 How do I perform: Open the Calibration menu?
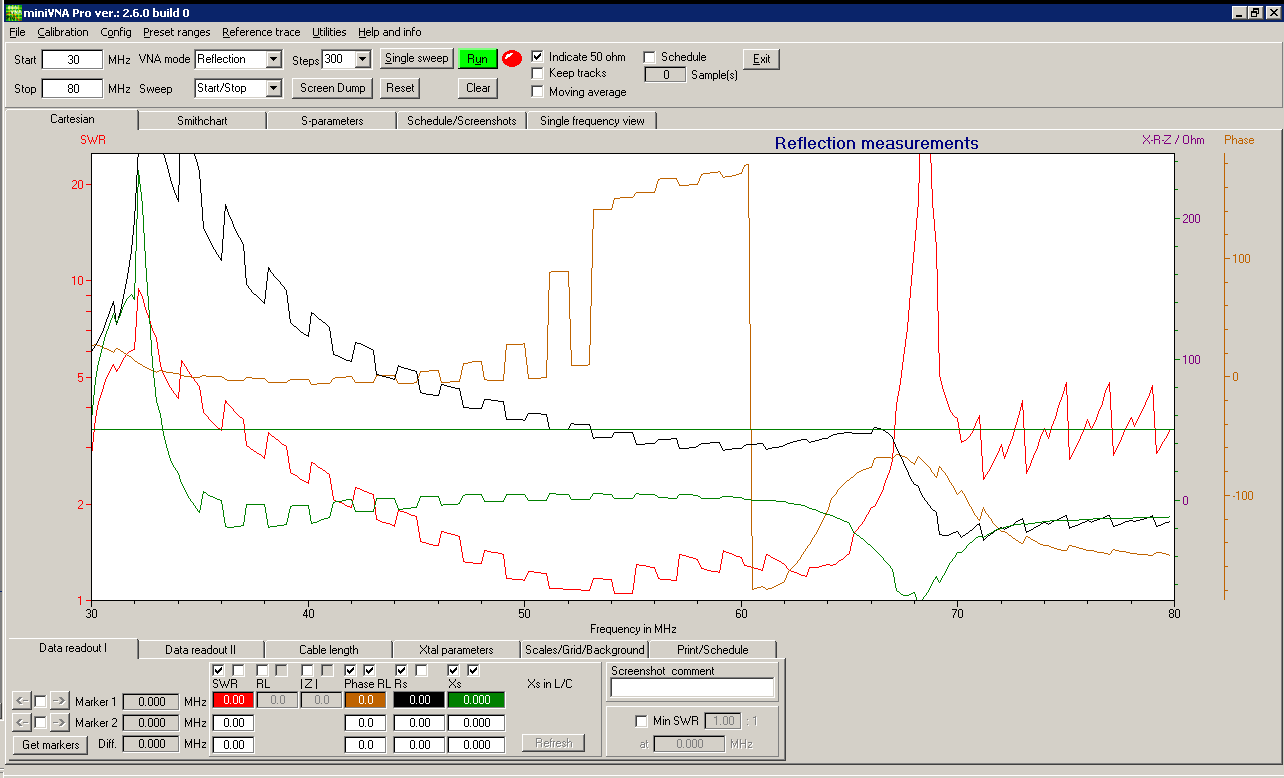[x=63, y=32]
